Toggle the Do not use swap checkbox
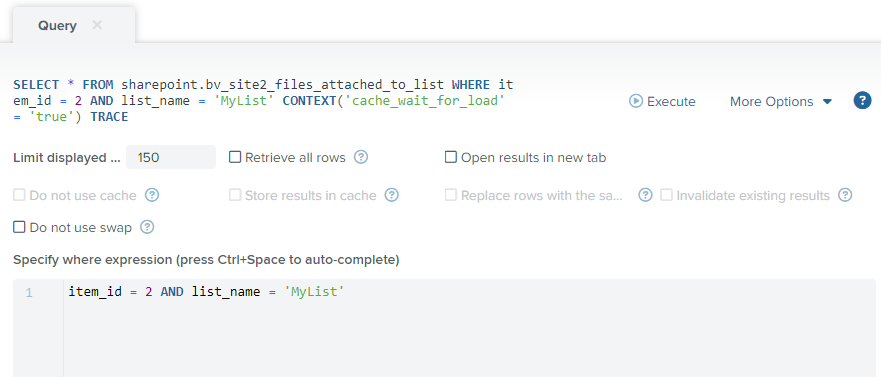881x377 pixels. [19, 227]
